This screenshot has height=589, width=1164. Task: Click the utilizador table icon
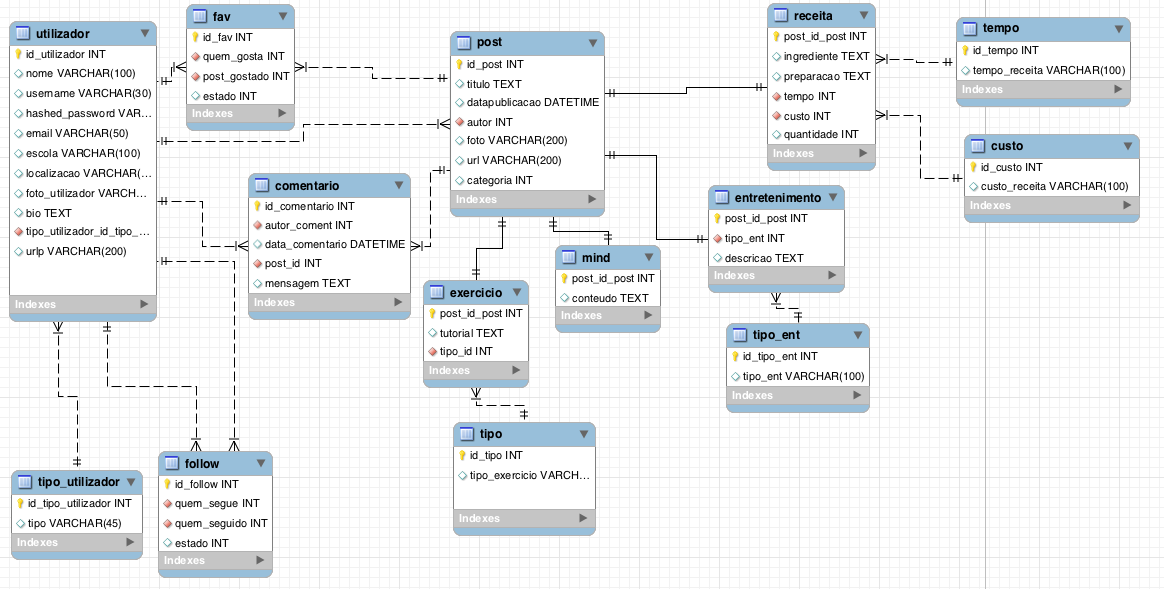24,33
